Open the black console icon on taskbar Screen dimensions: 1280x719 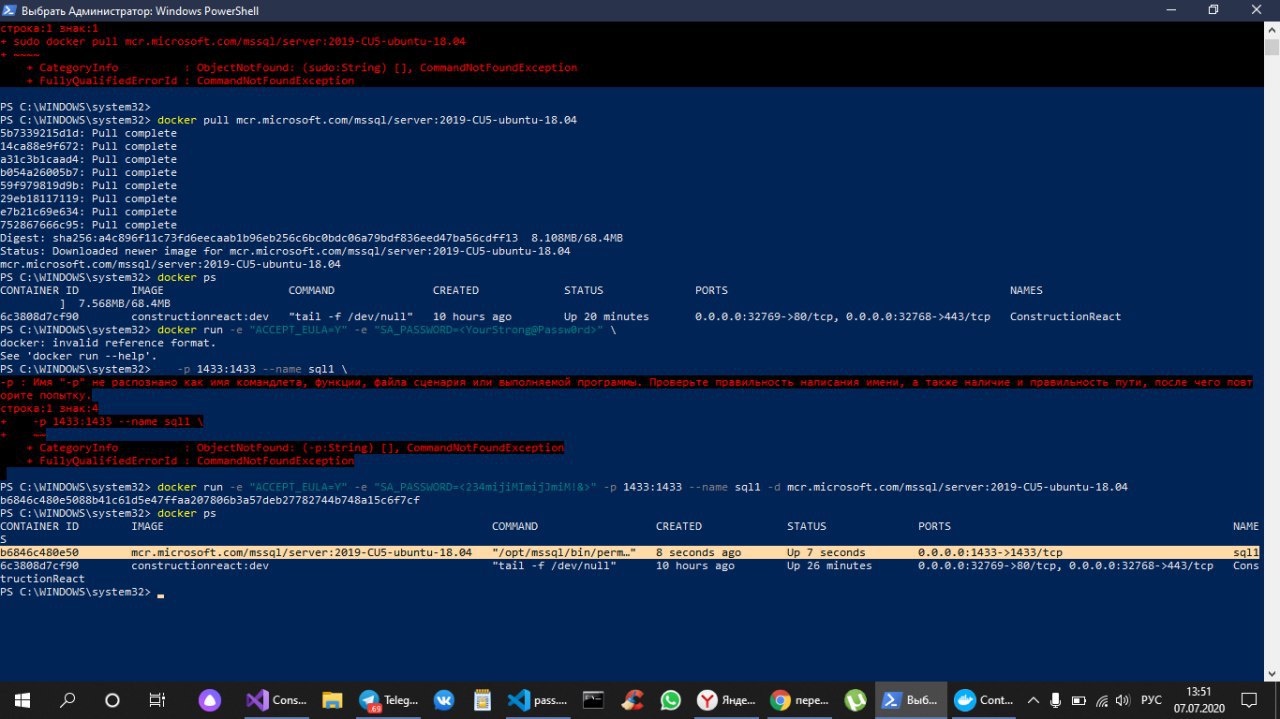[594, 700]
